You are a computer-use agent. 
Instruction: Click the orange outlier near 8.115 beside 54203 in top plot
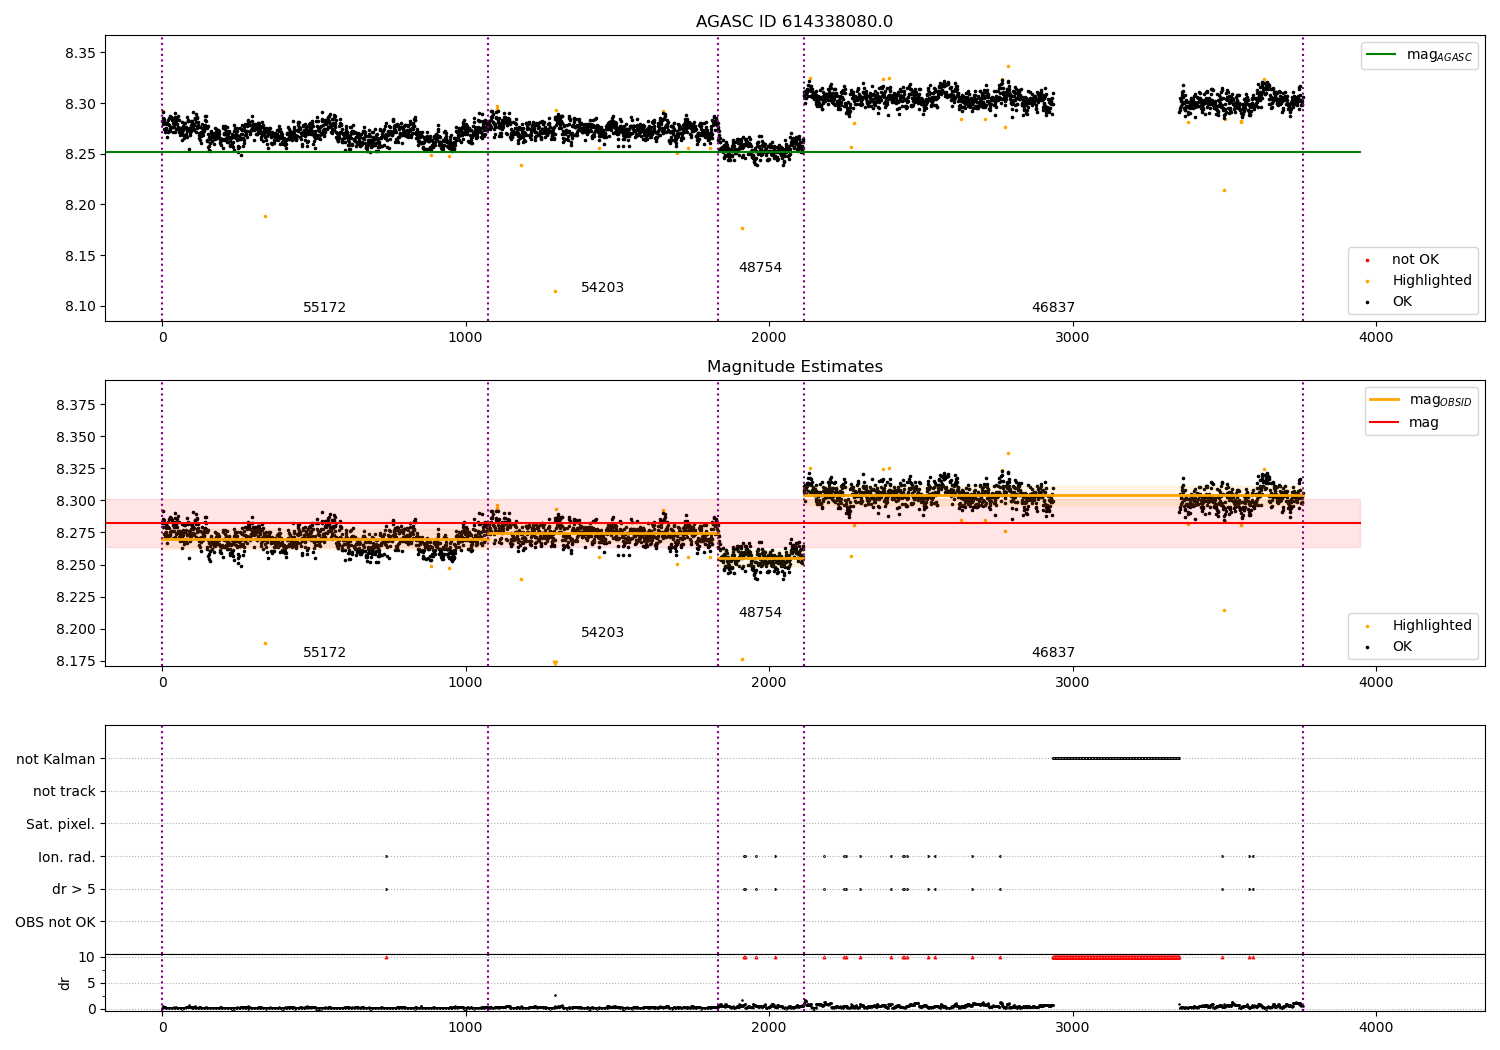coord(555,291)
